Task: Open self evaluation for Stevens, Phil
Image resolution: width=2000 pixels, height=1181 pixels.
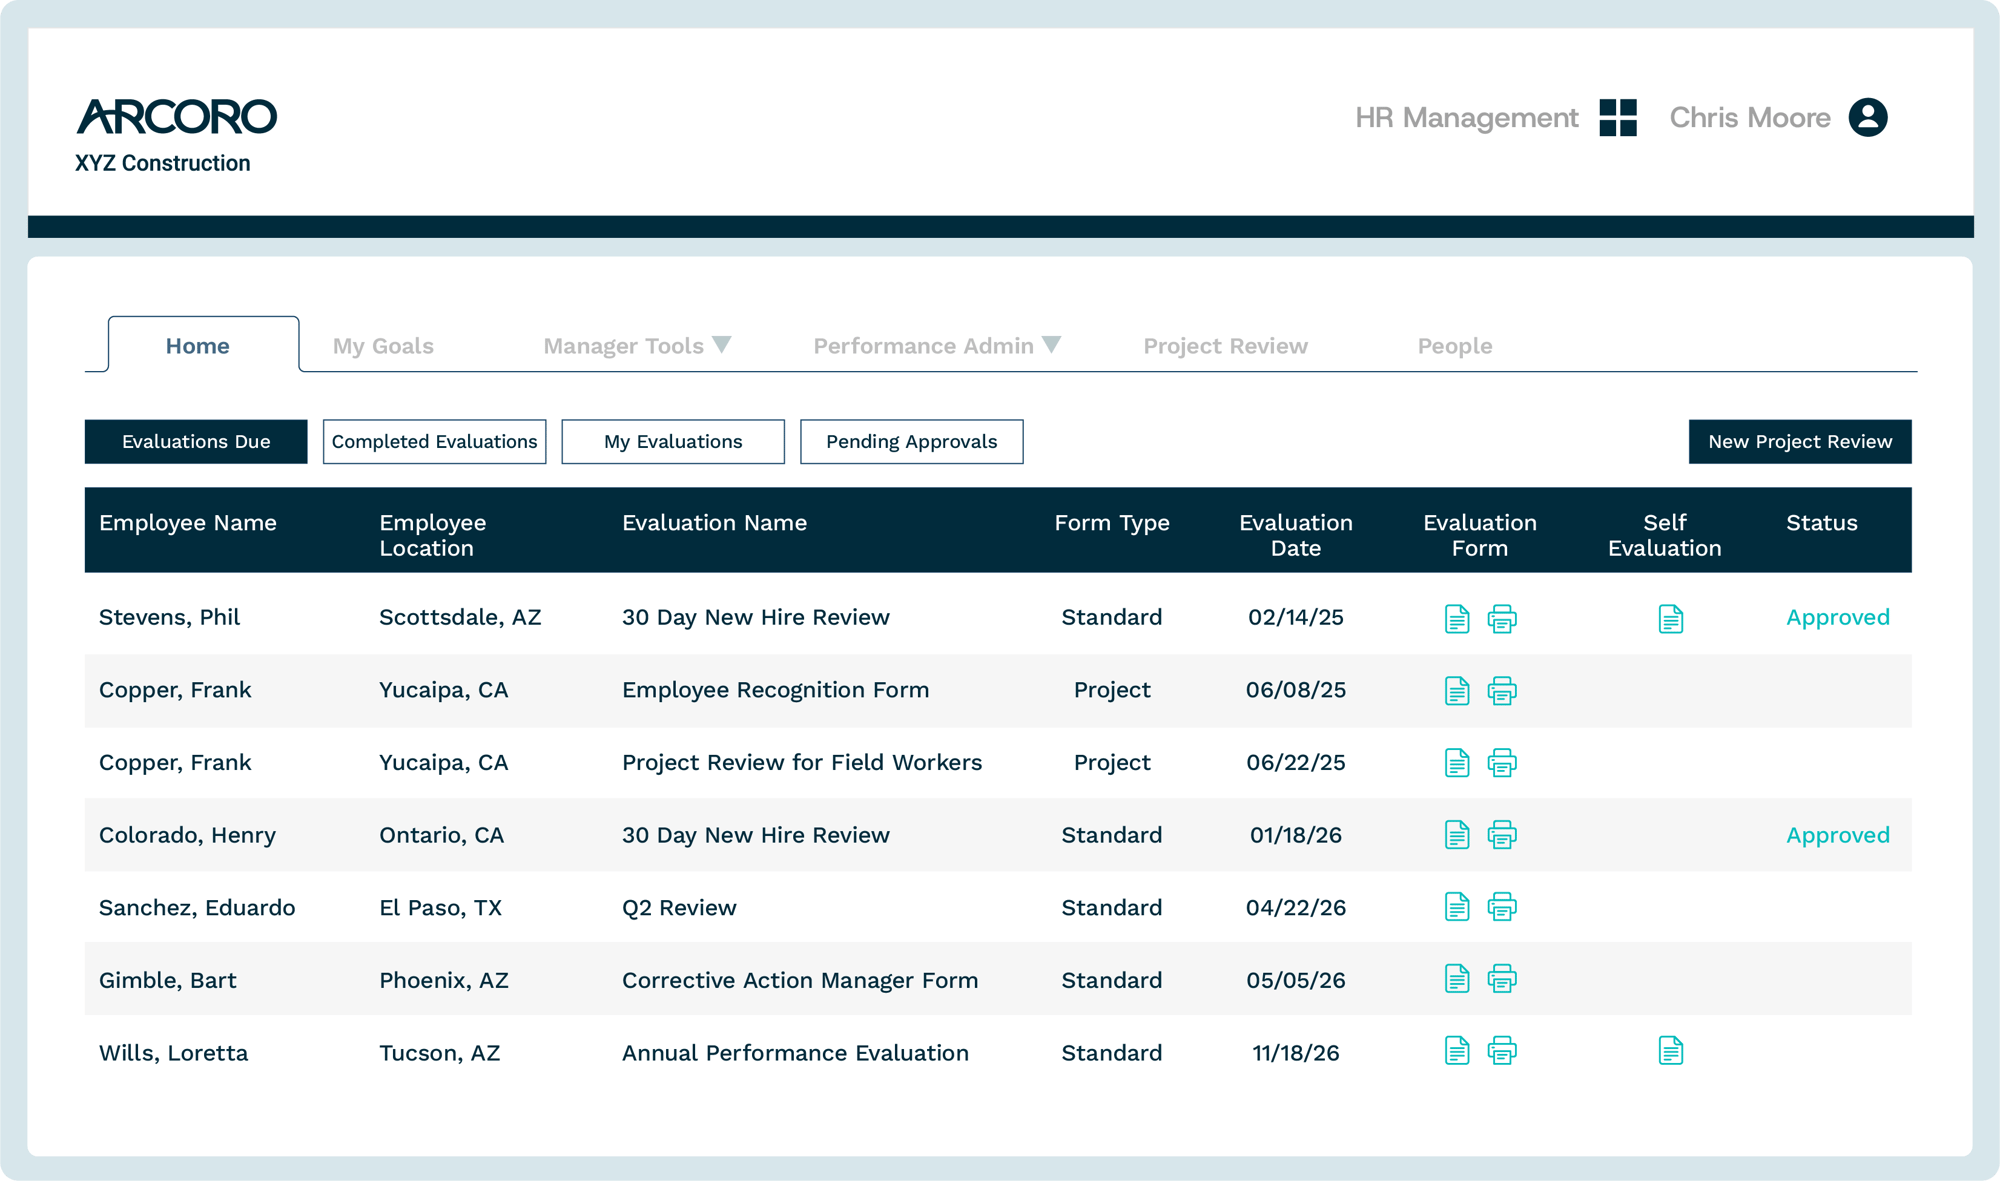Action: (1670, 619)
